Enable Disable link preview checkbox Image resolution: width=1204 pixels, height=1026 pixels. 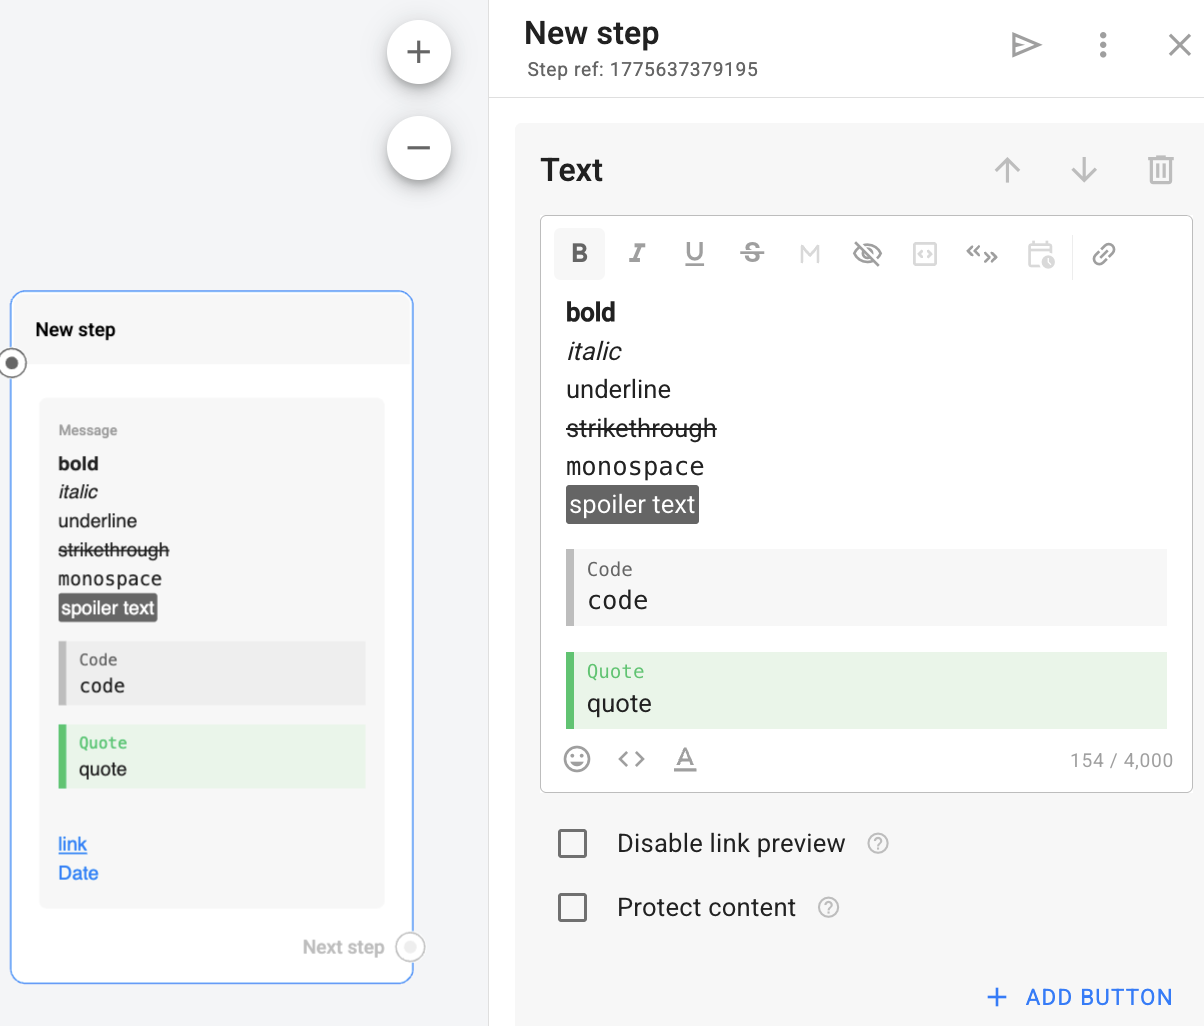click(573, 844)
